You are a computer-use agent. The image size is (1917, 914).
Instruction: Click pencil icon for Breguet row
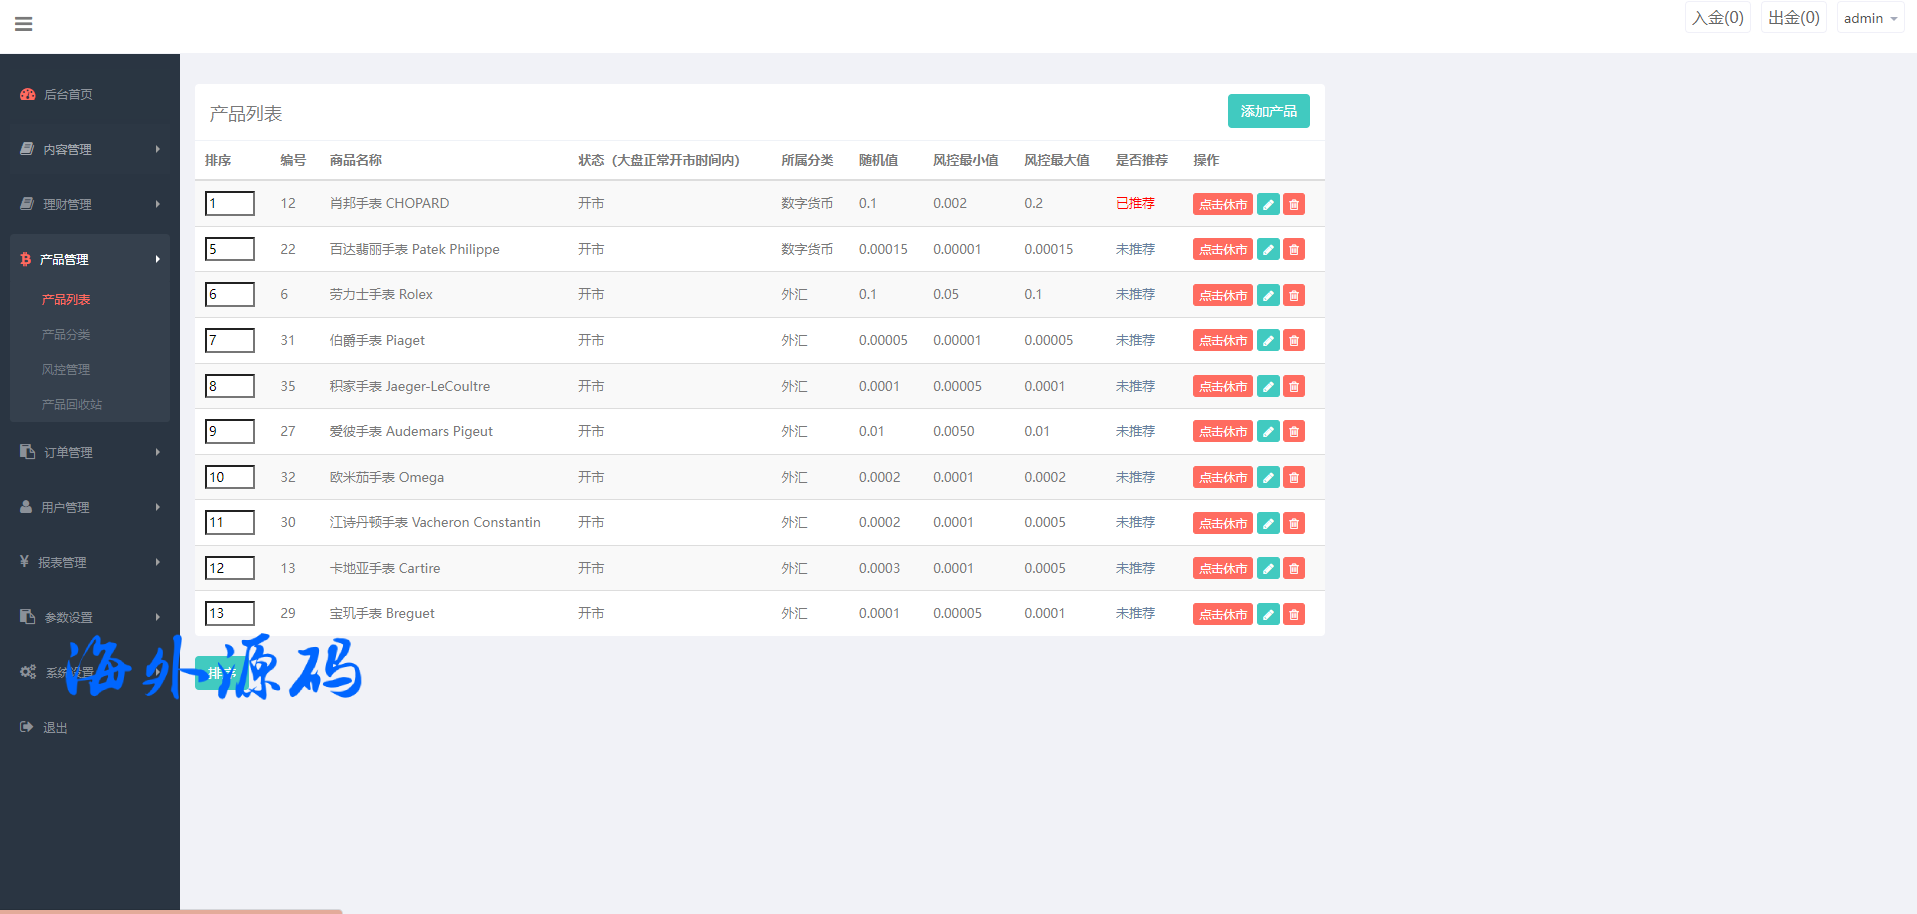[1268, 614]
